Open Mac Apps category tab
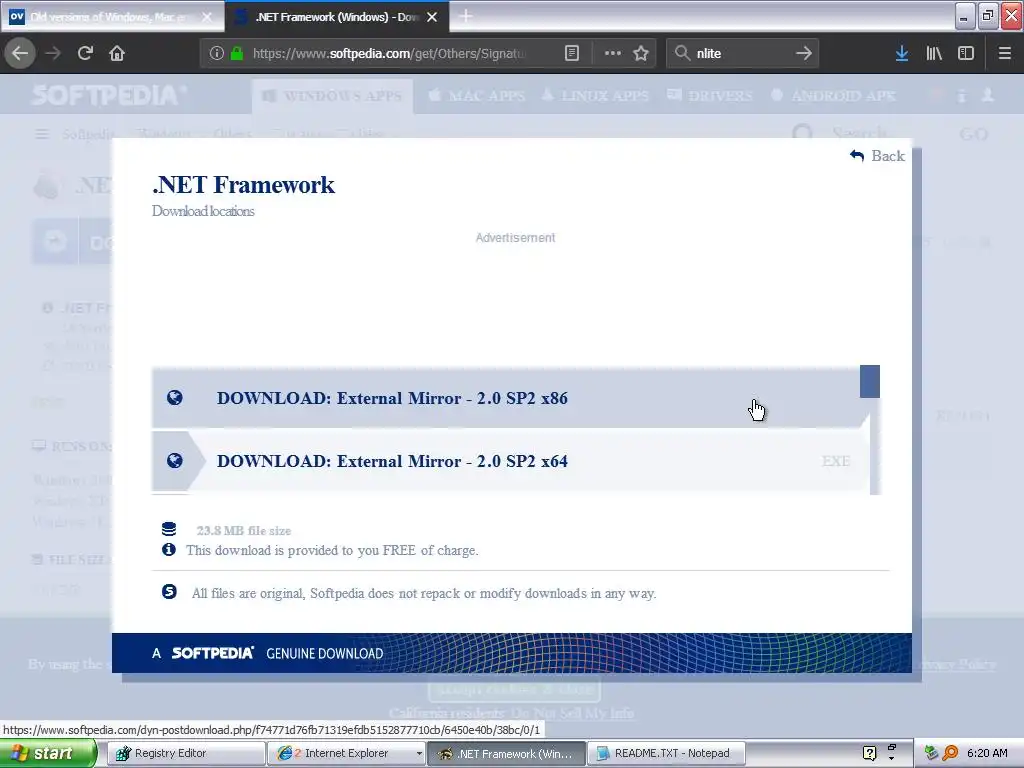Viewport: 1024px width, 768px height. (x=477, y=96)
